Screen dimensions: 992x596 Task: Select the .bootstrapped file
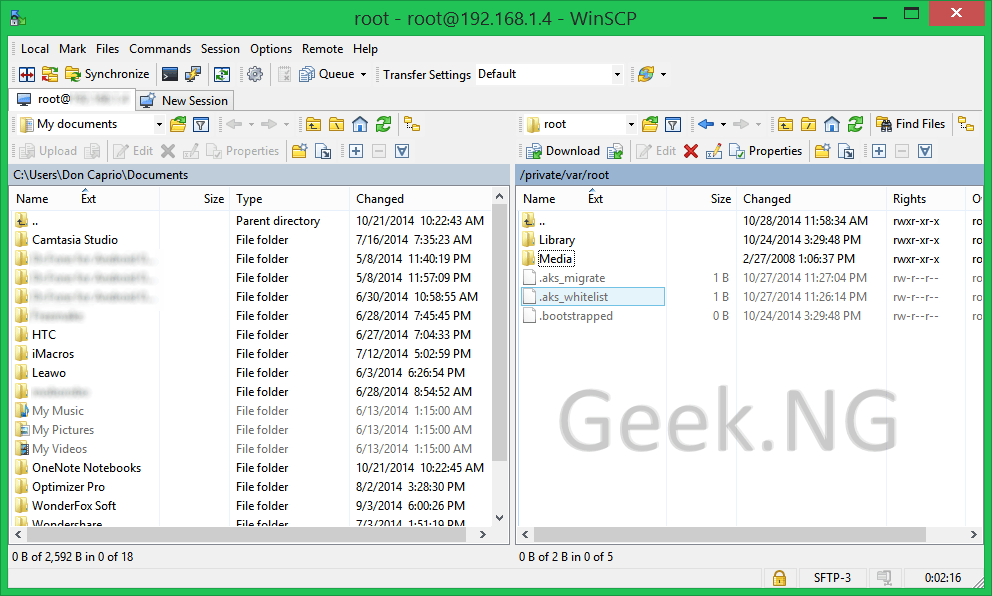576,316
